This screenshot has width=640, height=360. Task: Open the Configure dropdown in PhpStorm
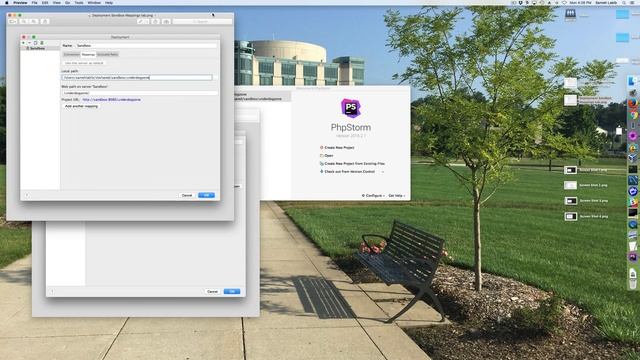click(x=373, y=196)
